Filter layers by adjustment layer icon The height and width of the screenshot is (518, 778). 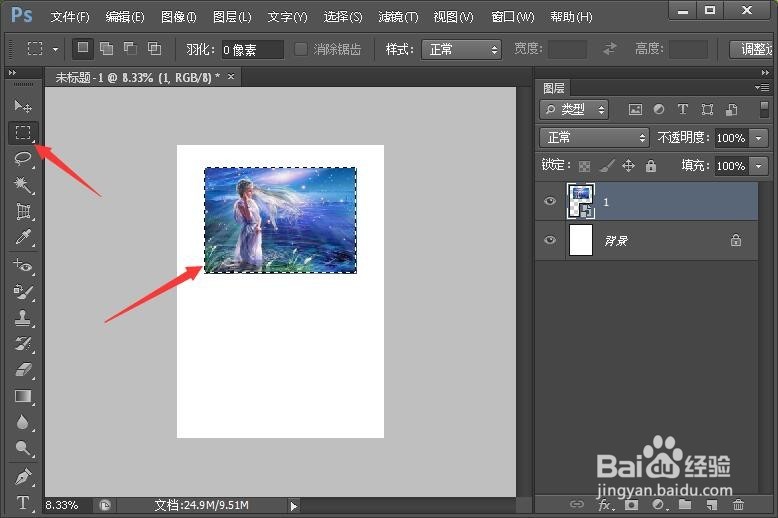[x=659, y=110]
